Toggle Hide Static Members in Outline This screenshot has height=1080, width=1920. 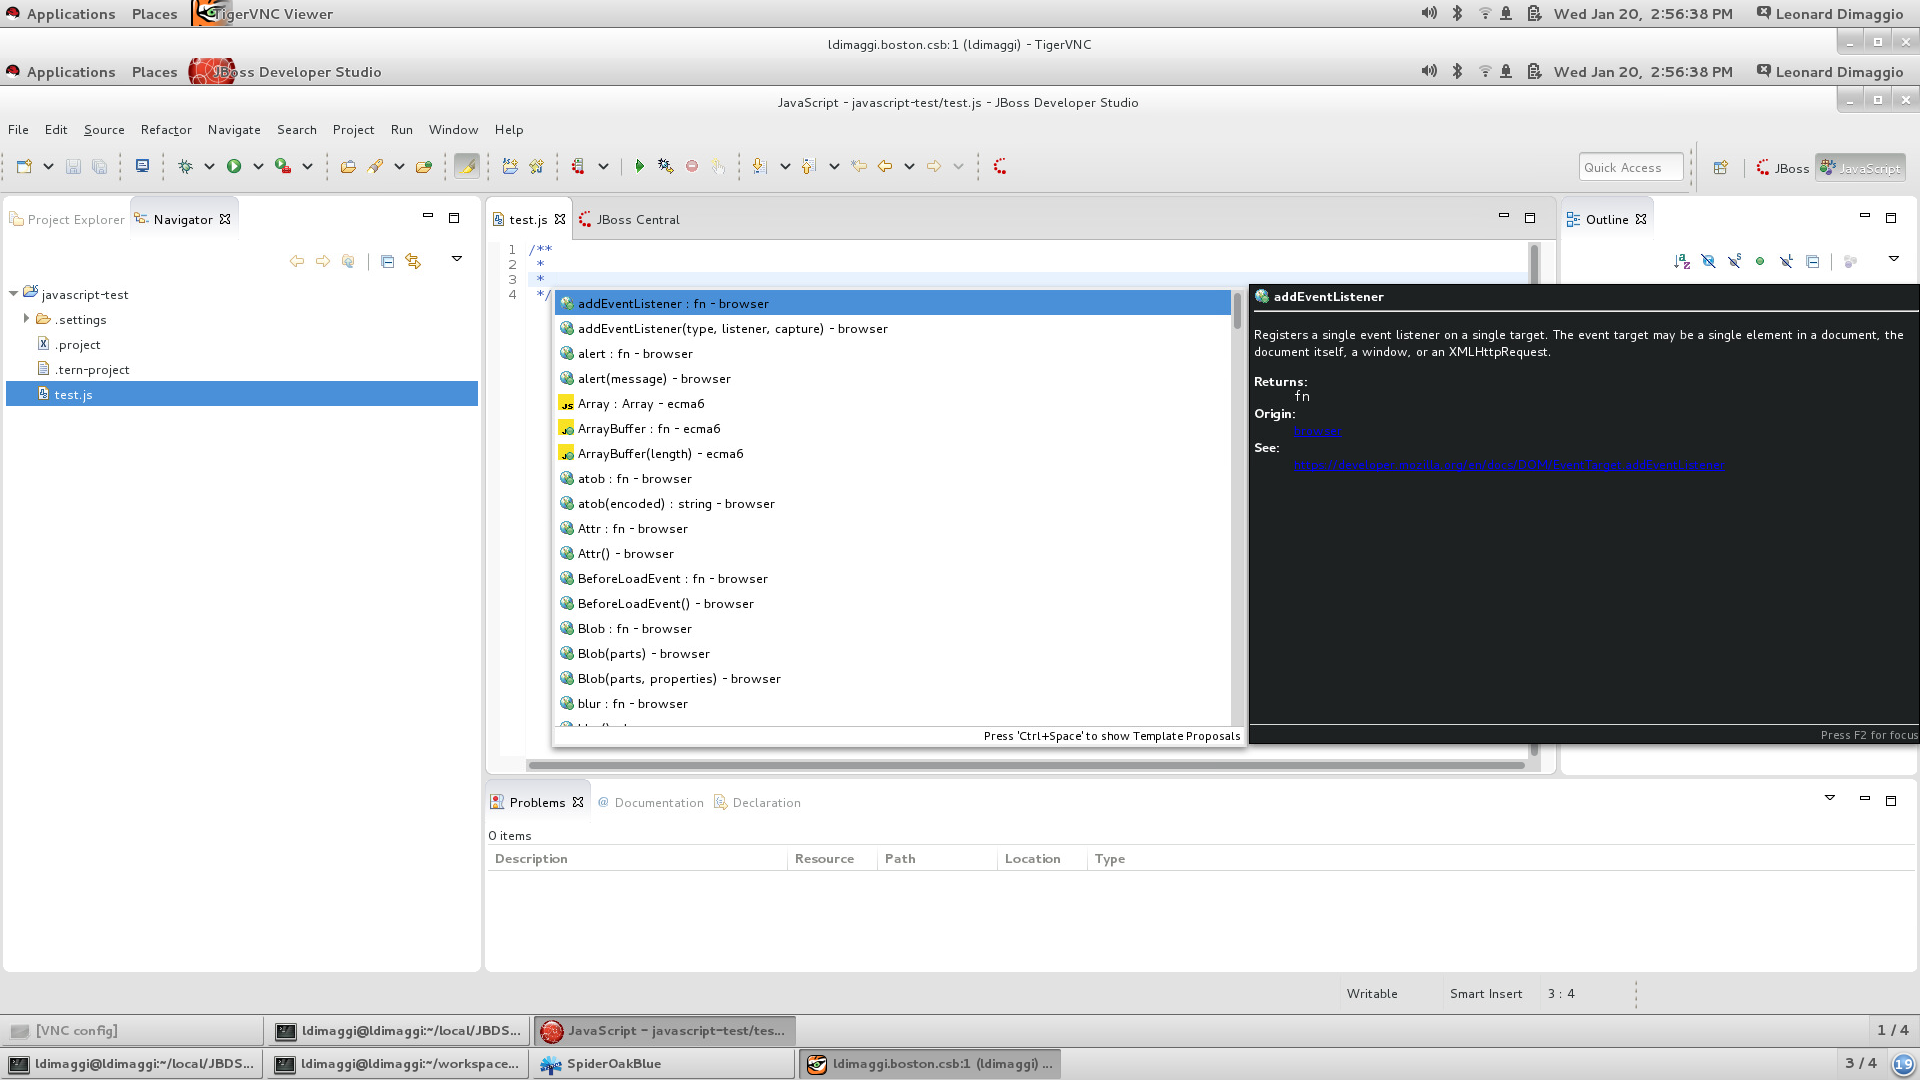[x=1734, y=261]
